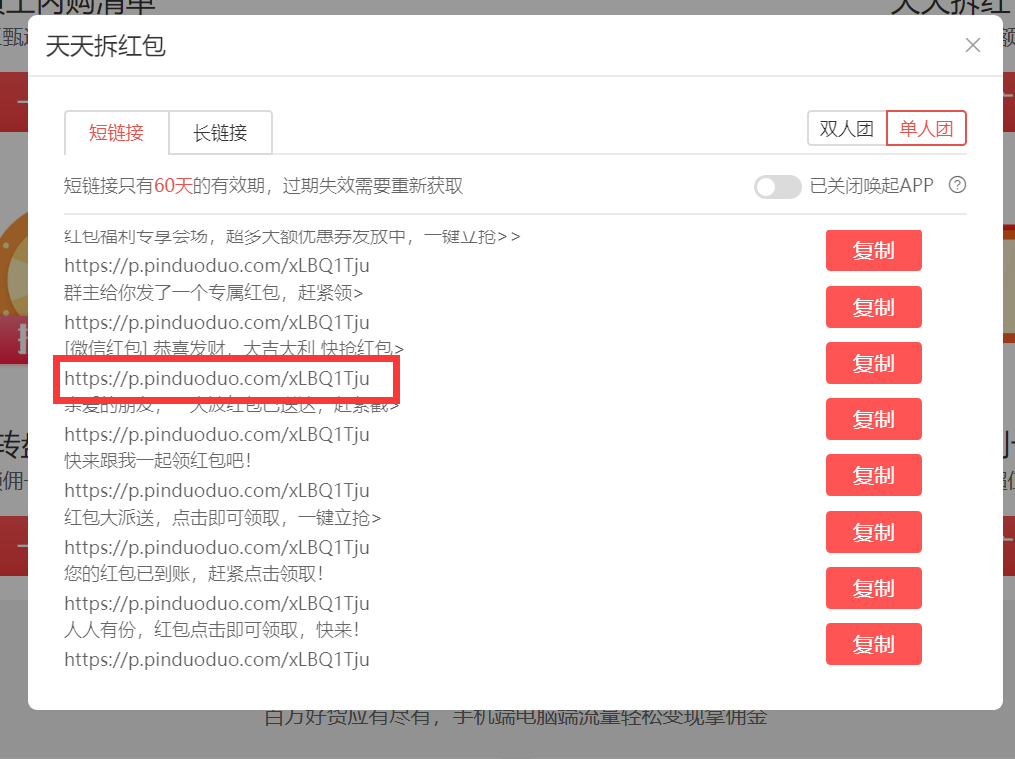The height and width of the screenshot is (759, 1015).
Task: Switch to the 长链接 tab
Action: (x=220, y=133)
